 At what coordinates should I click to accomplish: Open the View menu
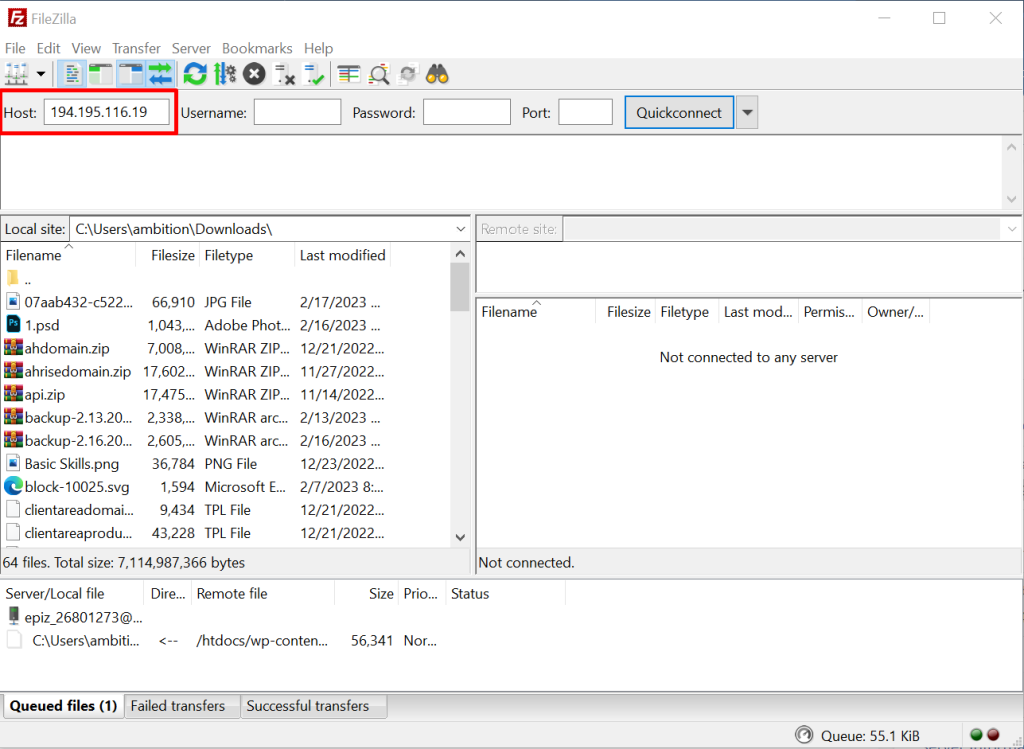tap(86, 48)
